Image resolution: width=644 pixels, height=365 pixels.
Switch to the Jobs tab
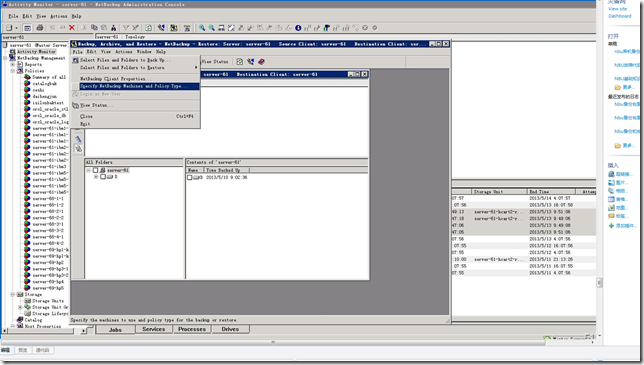115,329
